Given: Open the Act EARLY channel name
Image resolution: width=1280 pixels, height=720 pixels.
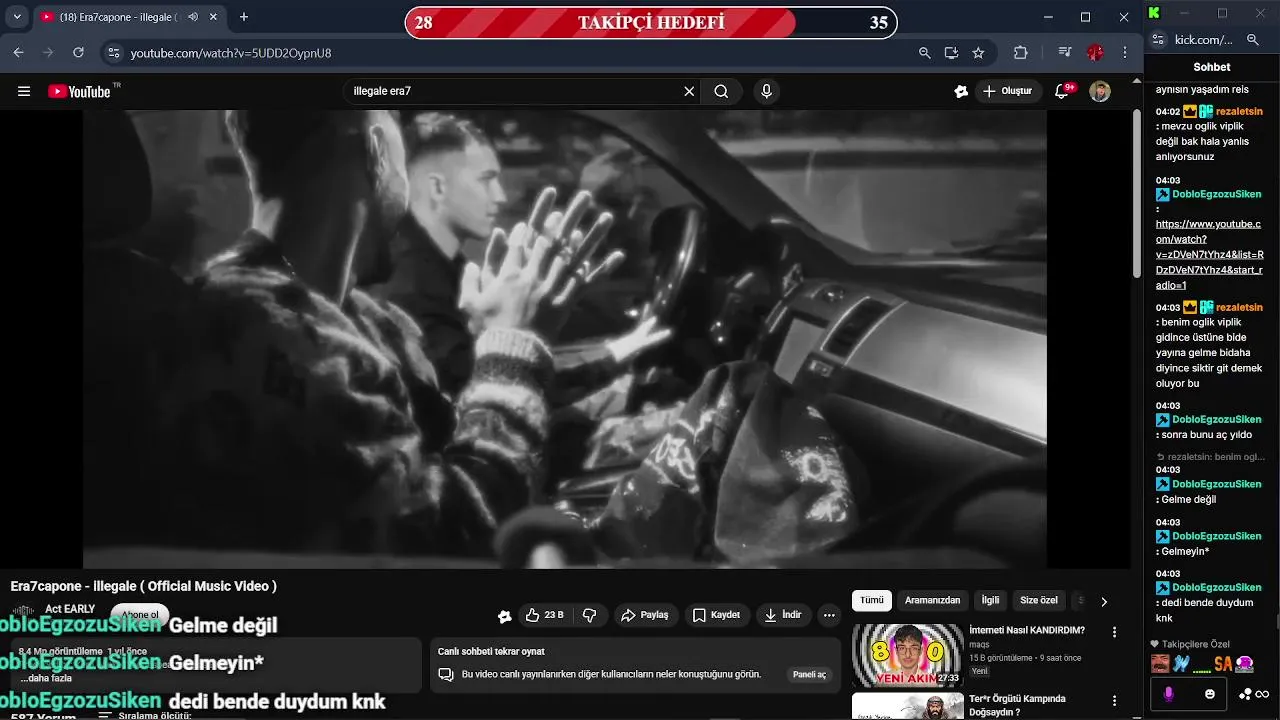Looking at the screenshot, I should tap(70, 609).
